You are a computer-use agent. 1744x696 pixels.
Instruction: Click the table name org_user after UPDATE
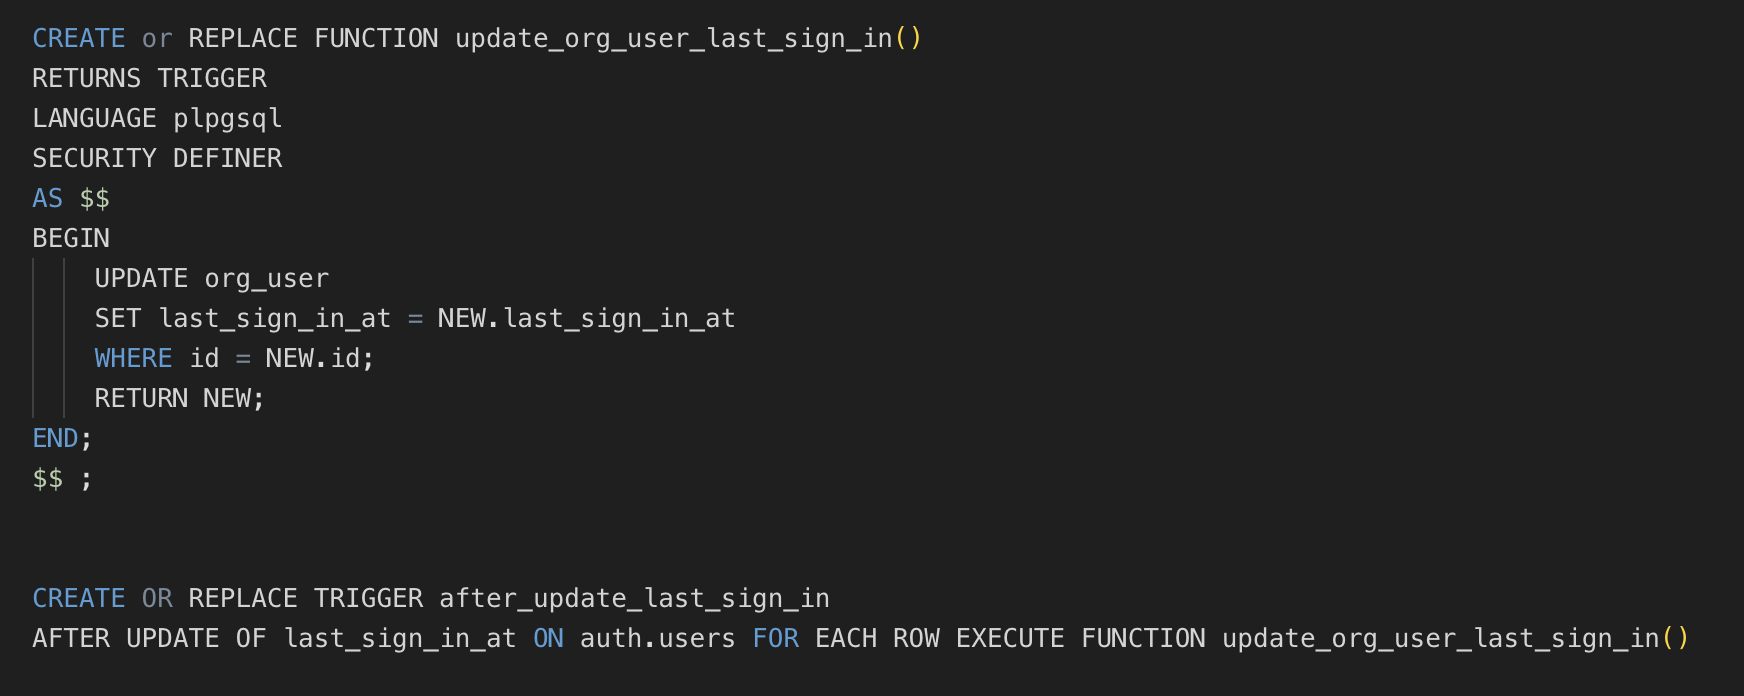[266, 279]
